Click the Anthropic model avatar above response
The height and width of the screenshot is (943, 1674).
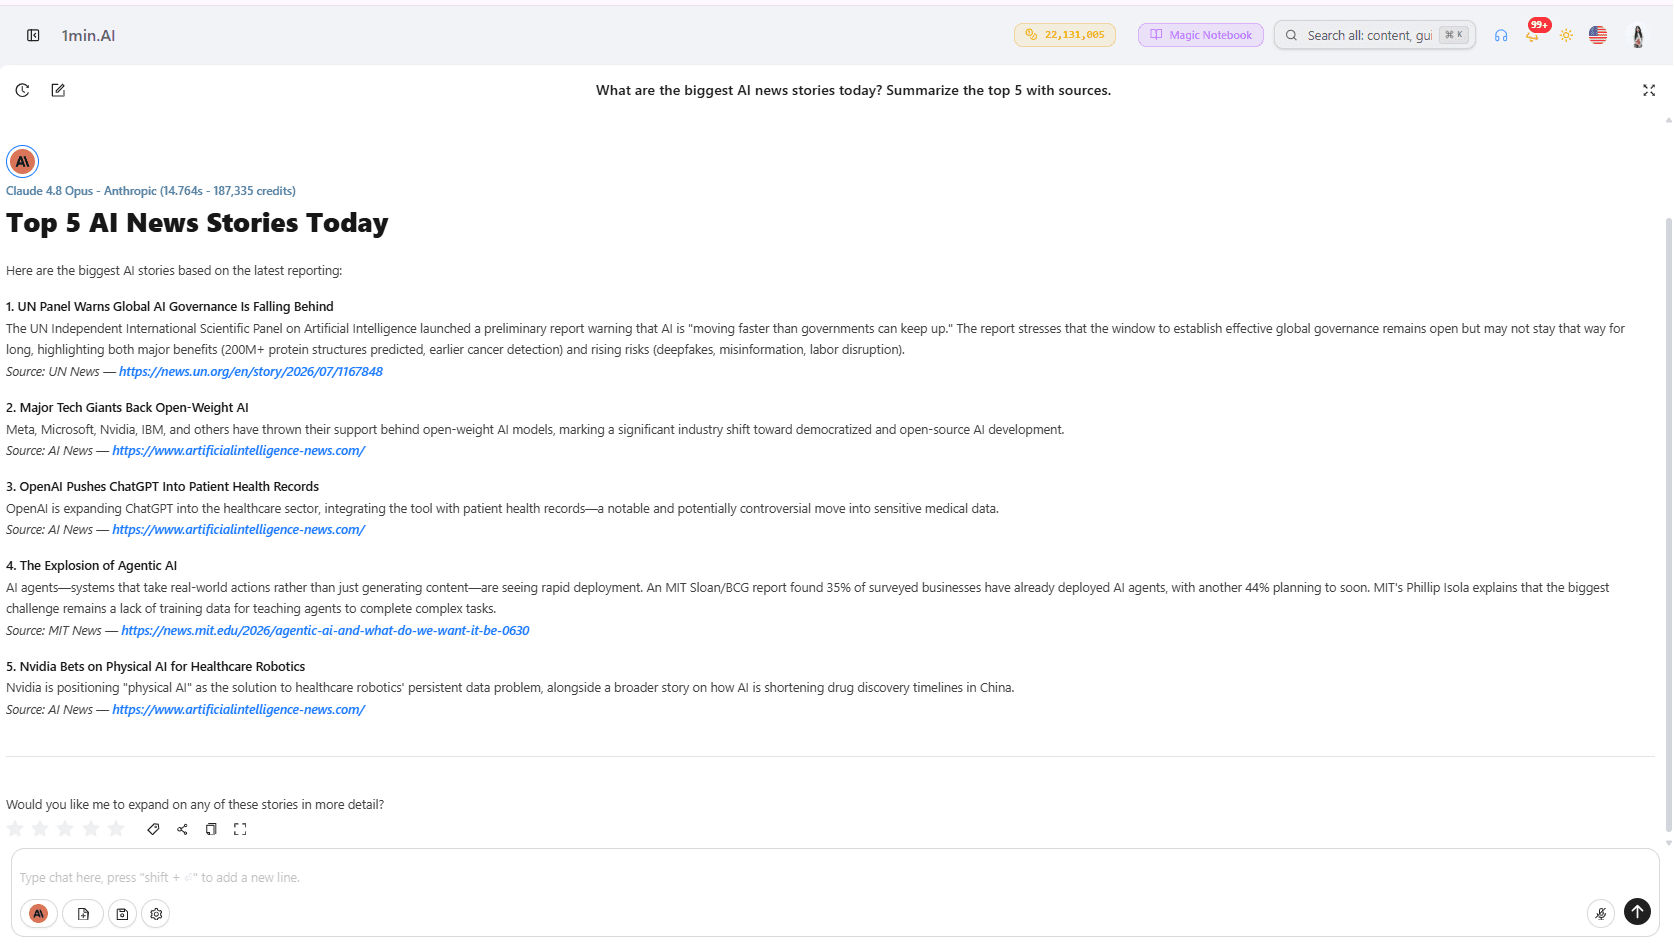22,161
